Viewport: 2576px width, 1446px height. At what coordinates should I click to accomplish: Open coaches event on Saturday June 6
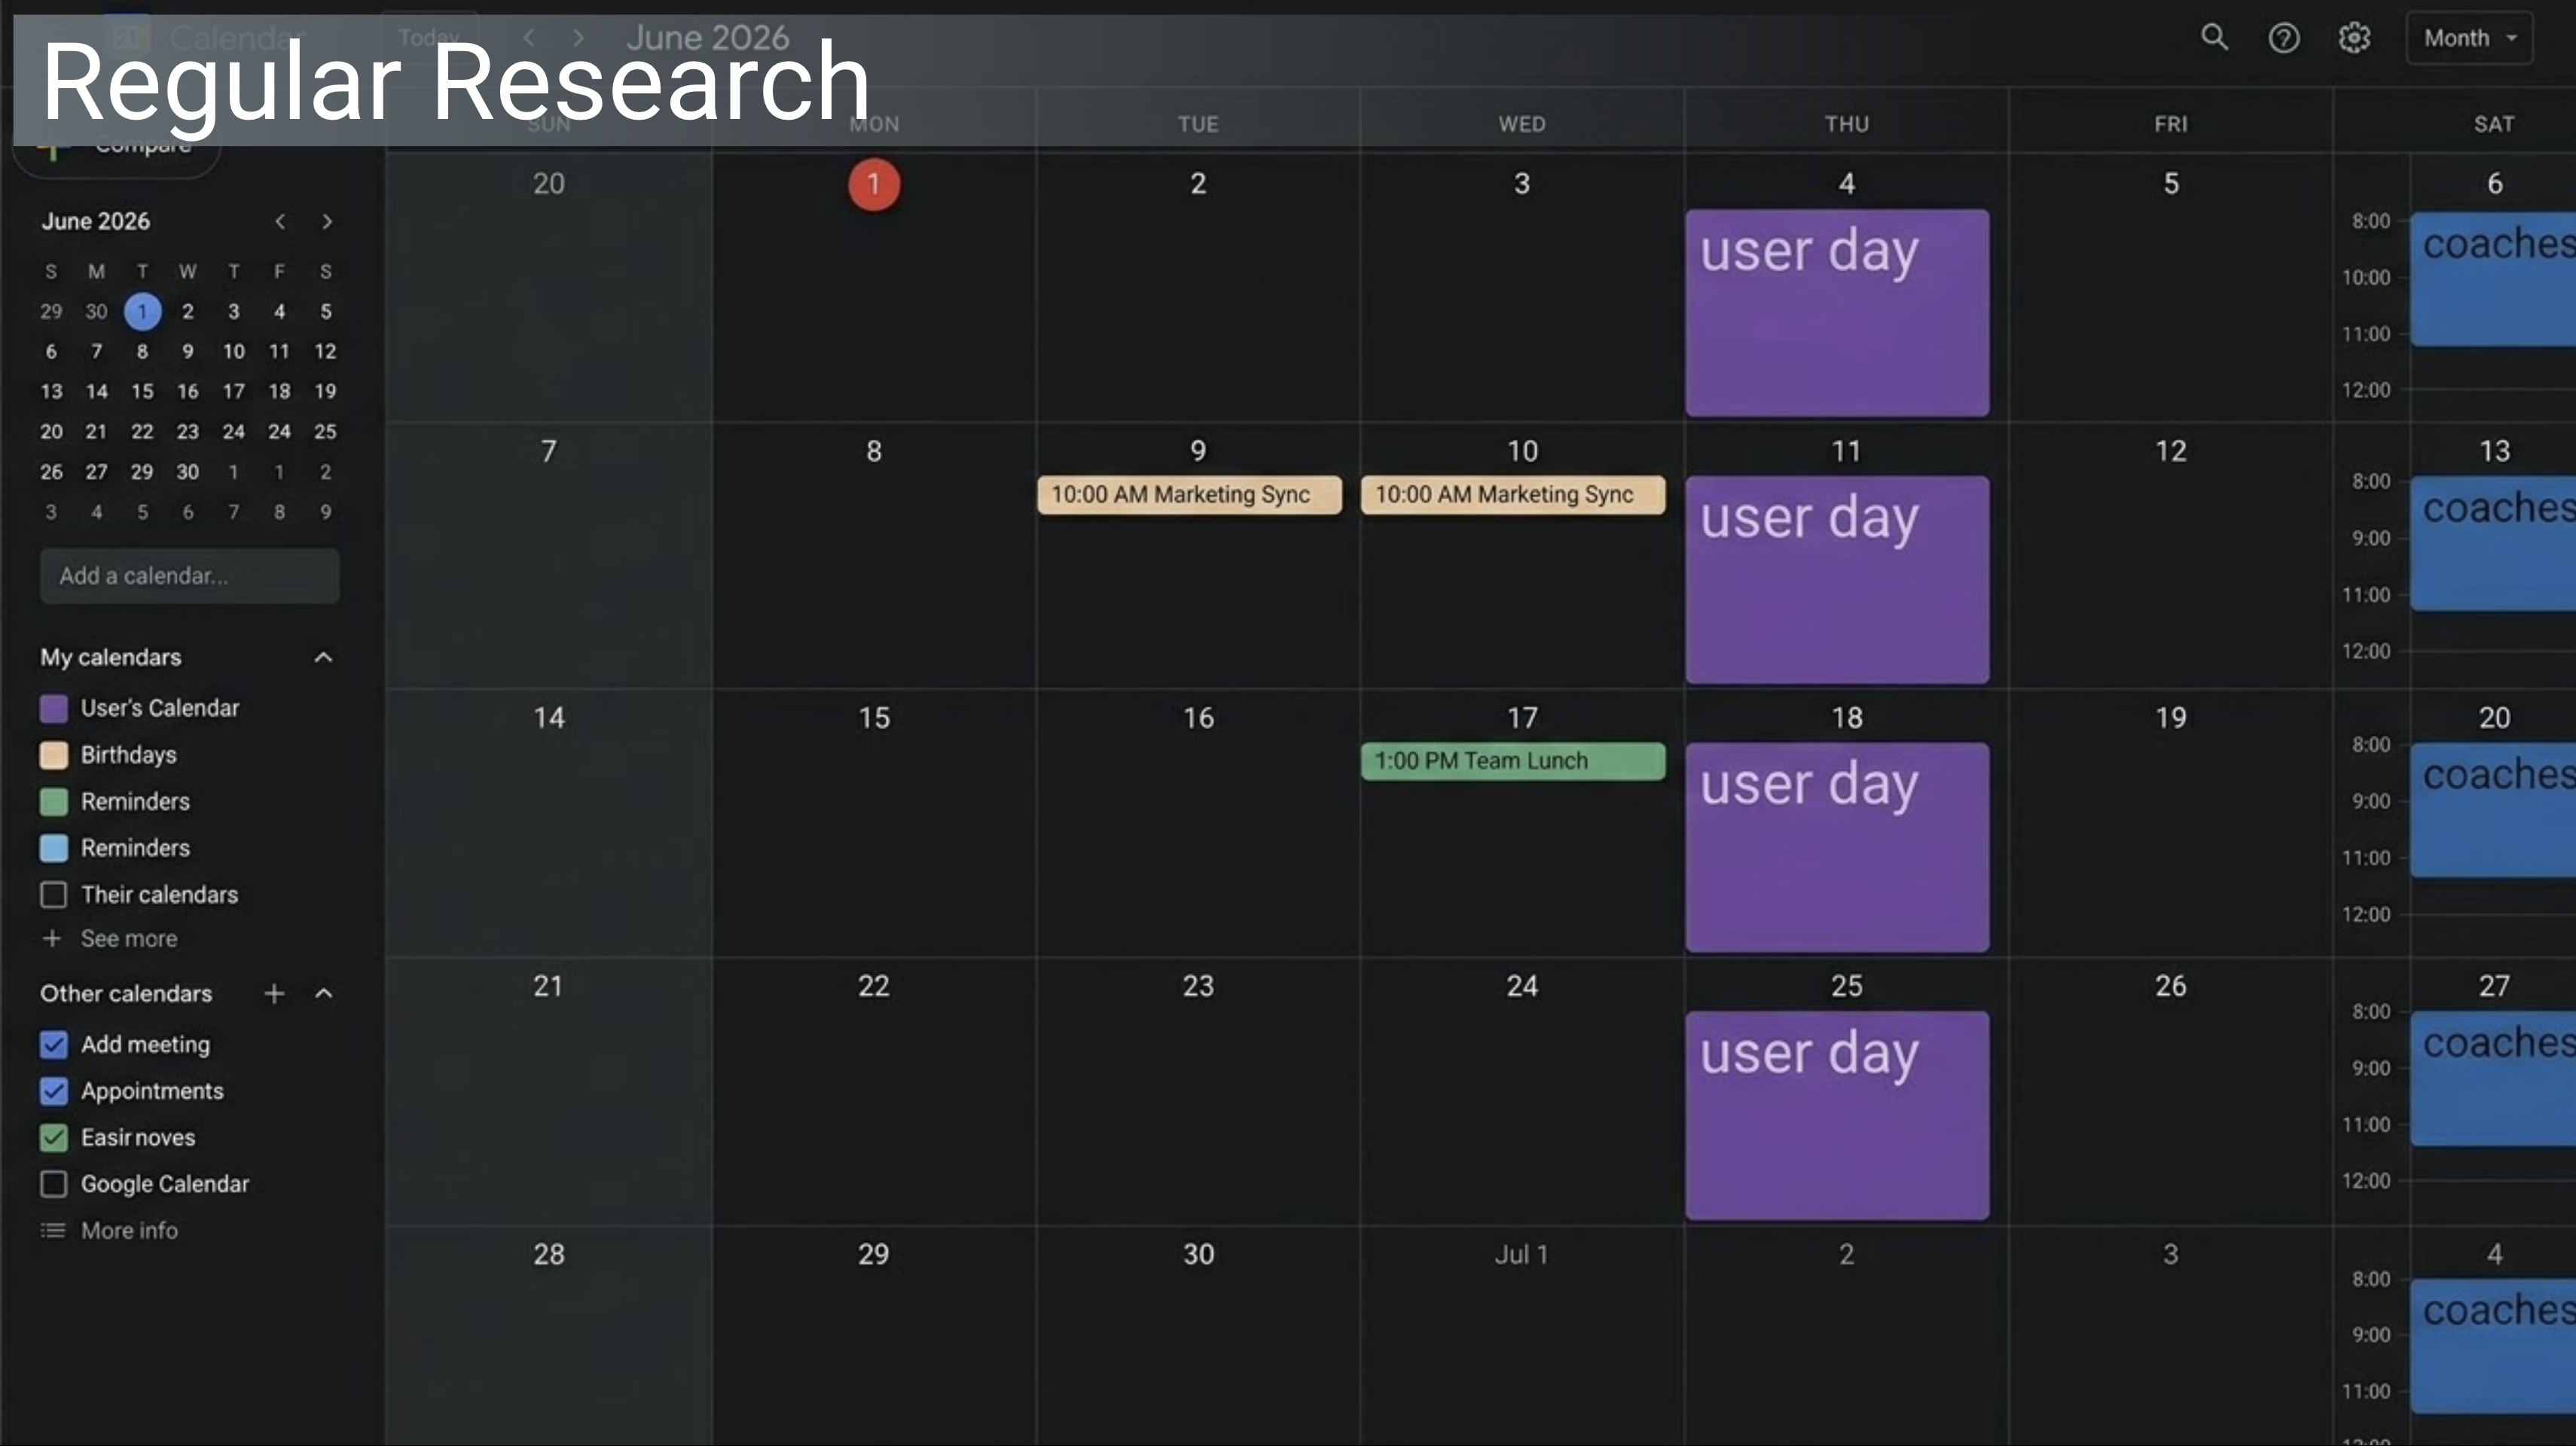(2493, 279)
